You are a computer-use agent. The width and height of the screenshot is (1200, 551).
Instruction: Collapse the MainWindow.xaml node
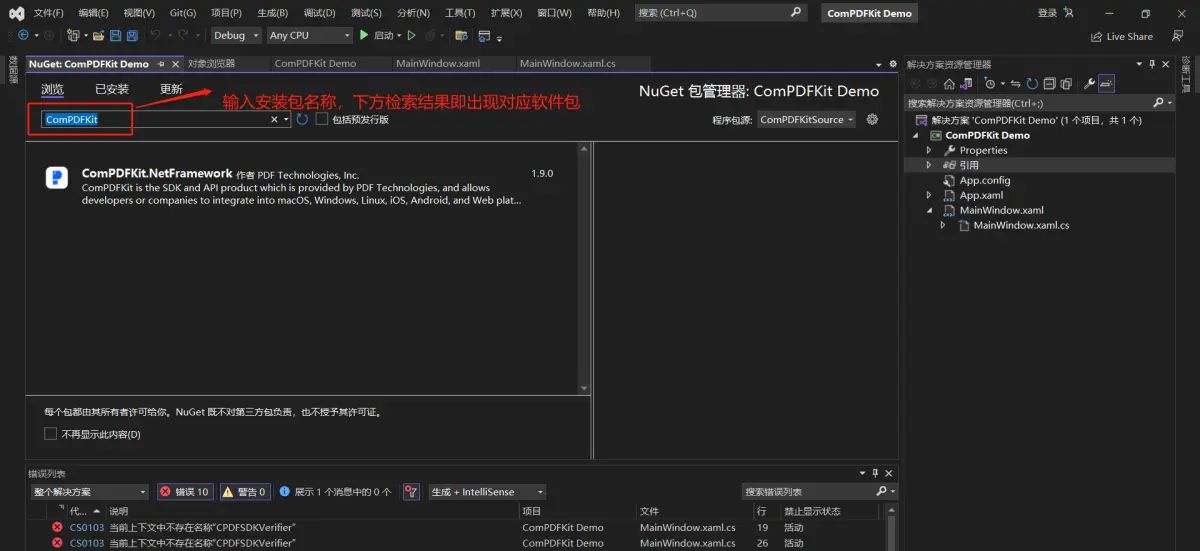(x=929, y=210)
